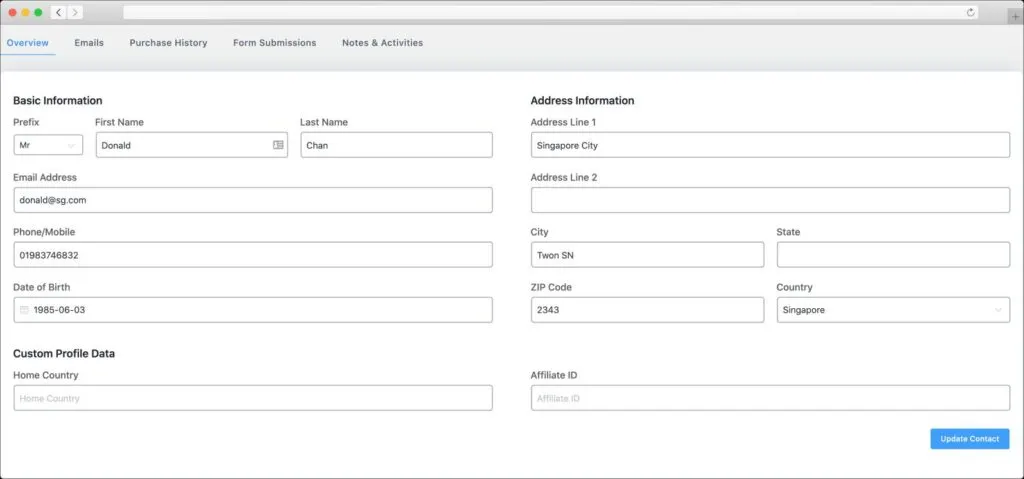Click the Home Country input field
The width and height of the screenshot is (1024, 479).
coord(253,398)
